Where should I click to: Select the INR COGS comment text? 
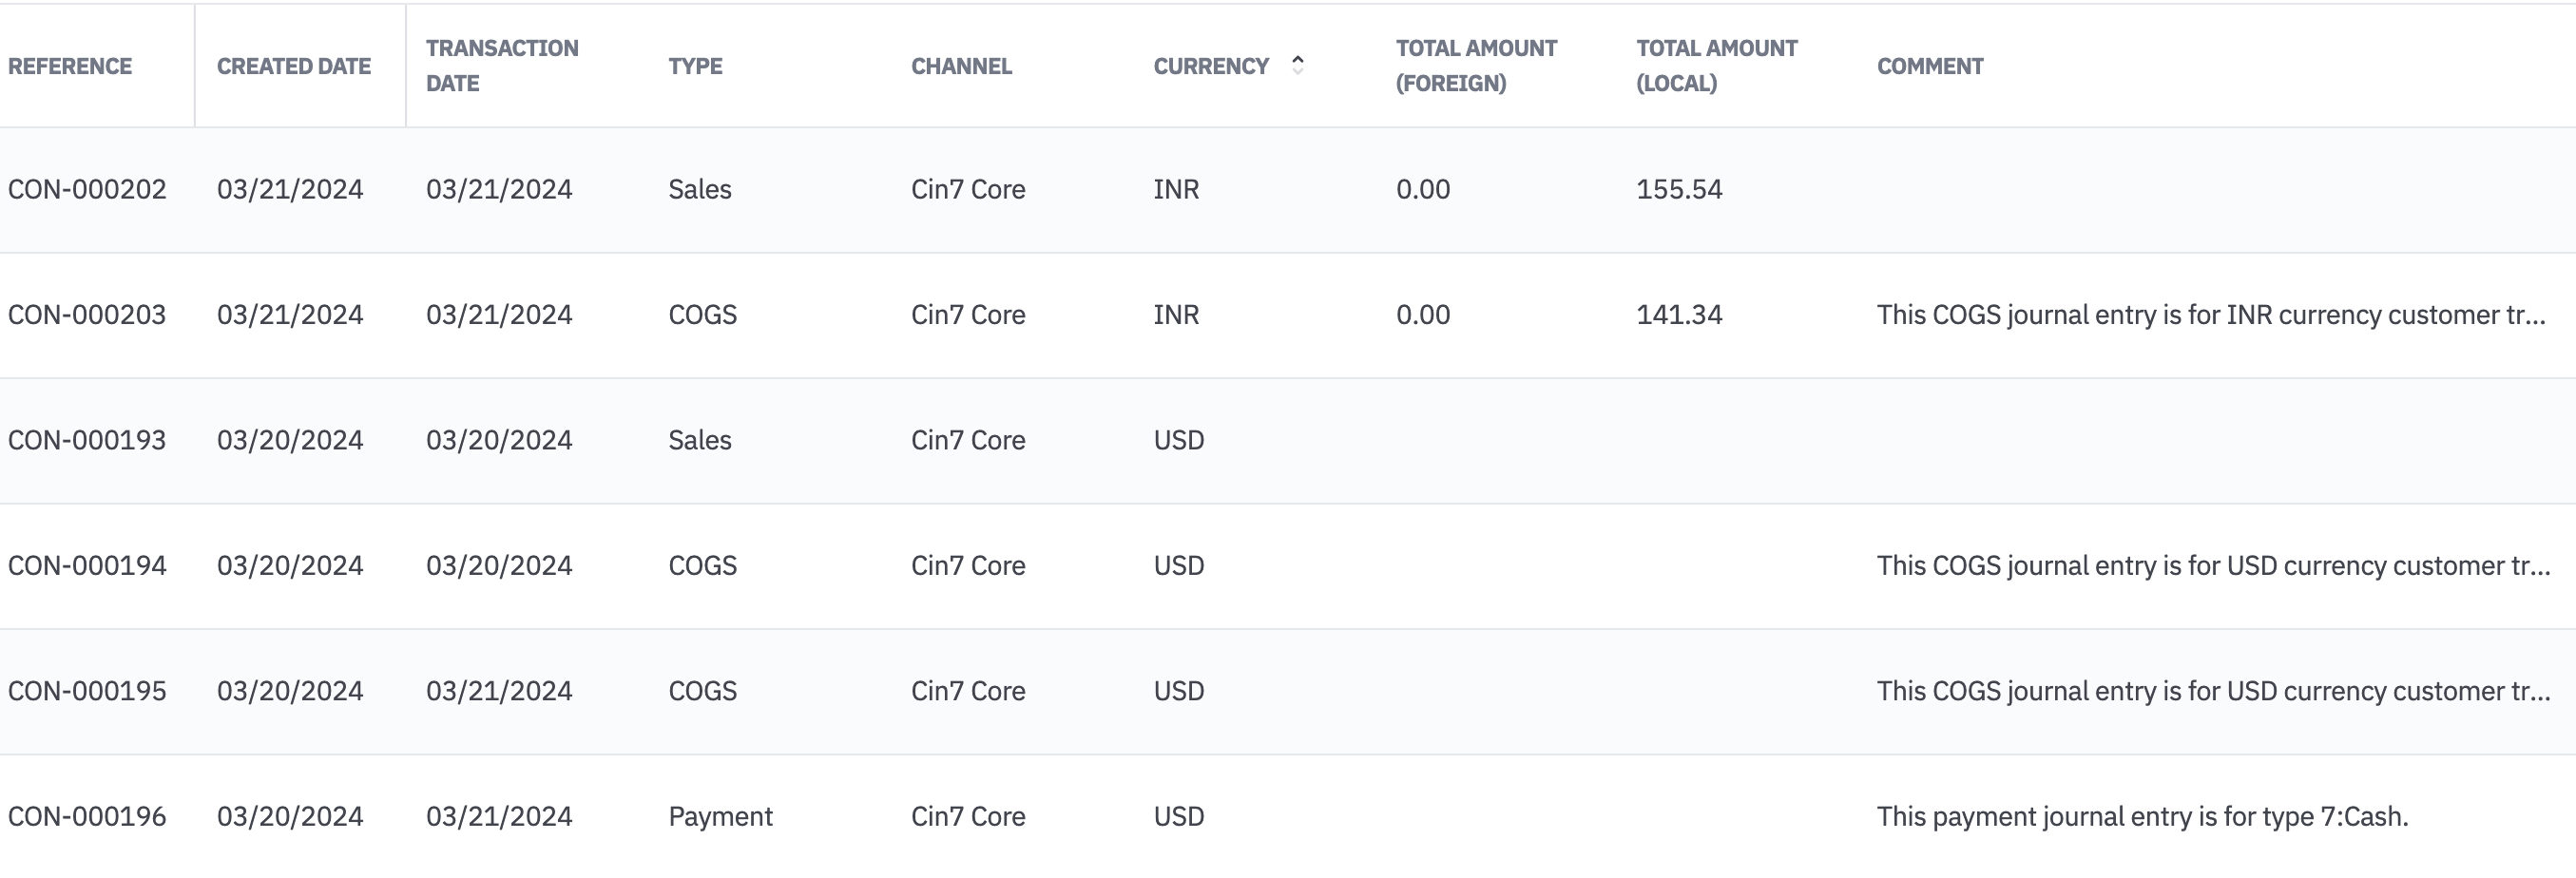pyautogui.click(x=2210, y=315)
